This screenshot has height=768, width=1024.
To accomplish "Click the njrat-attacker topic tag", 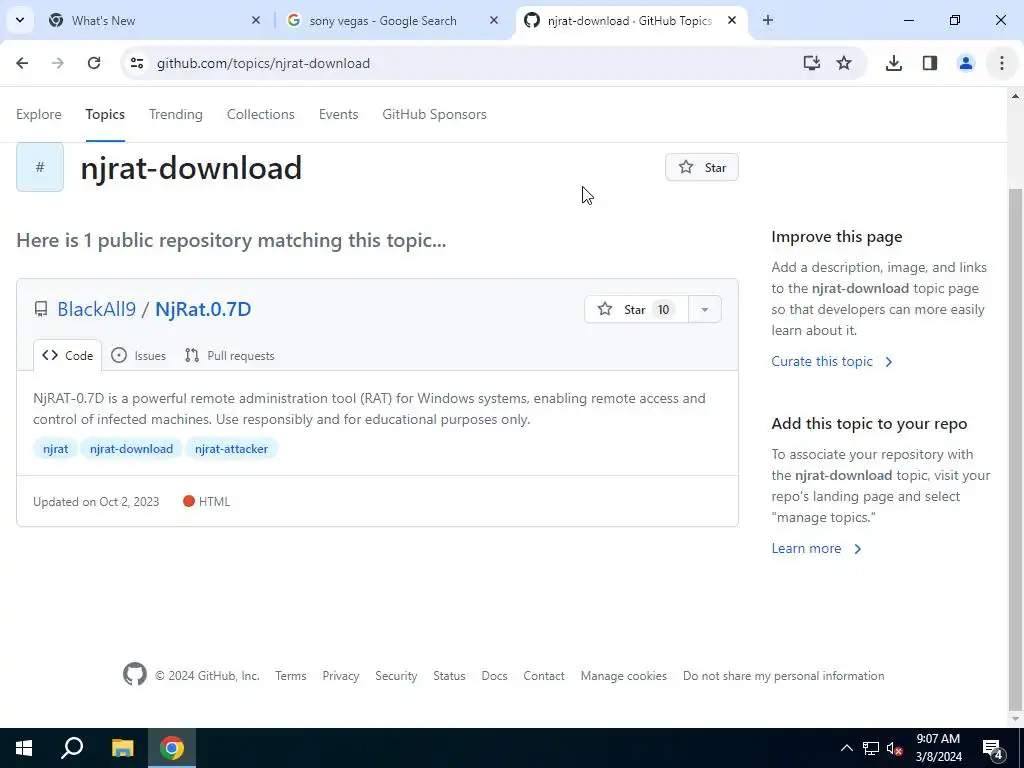I will 231,449.
